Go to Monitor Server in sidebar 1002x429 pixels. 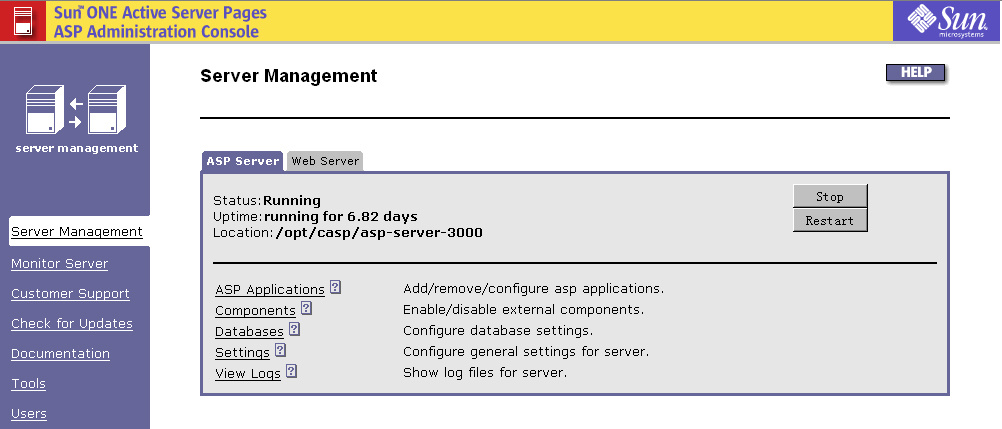[59, 263]
